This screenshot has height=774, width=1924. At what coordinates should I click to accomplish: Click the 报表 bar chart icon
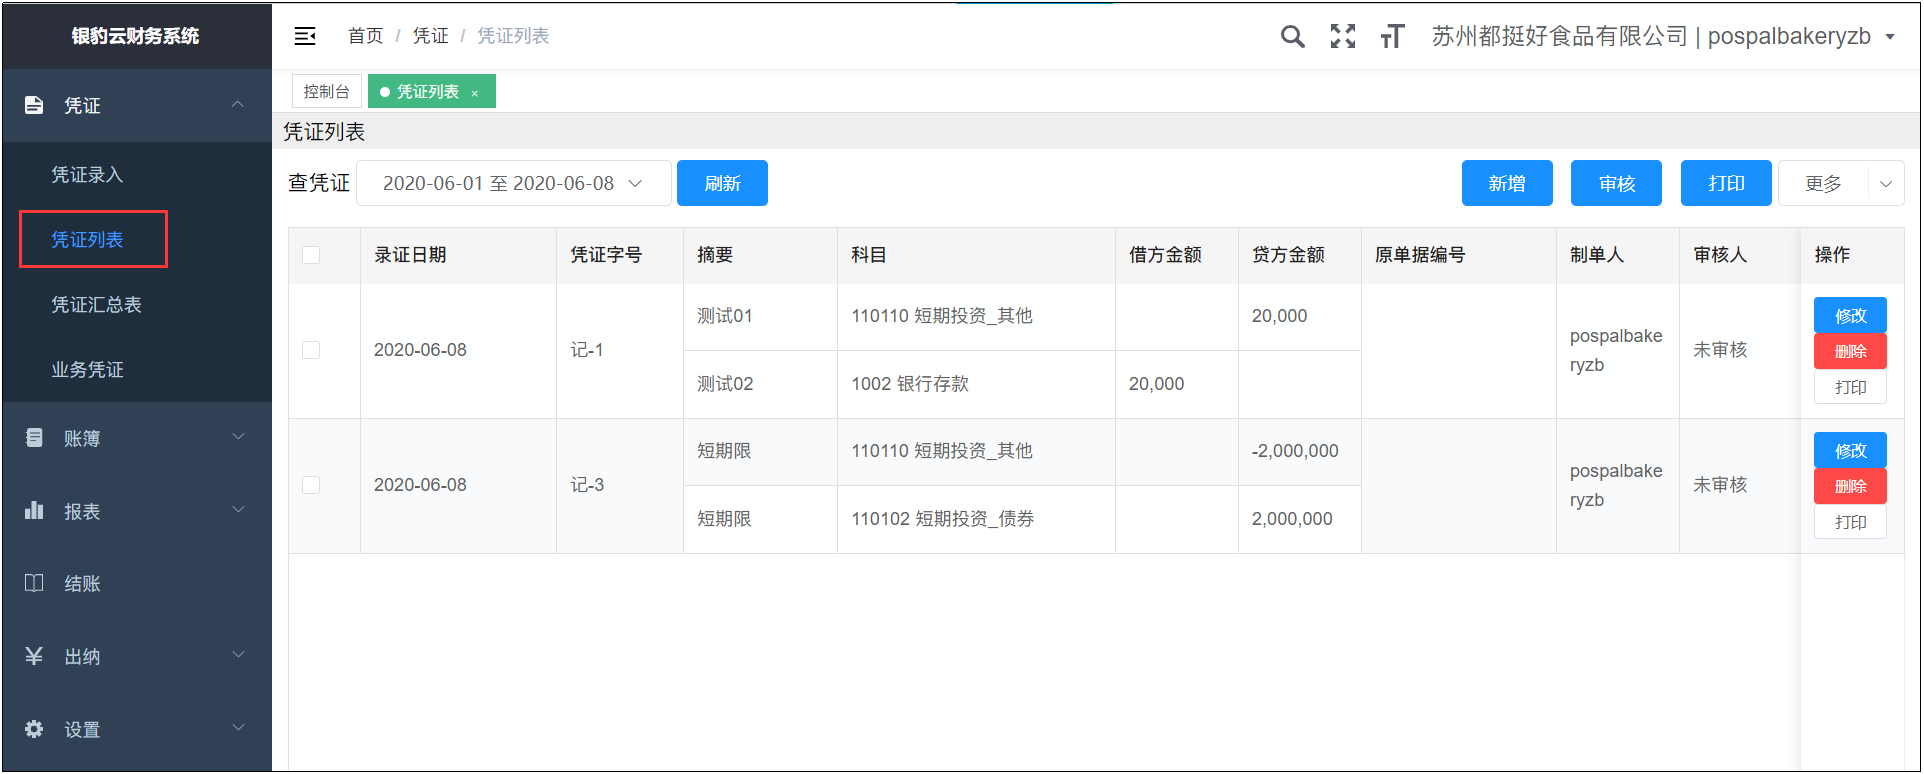34,511
